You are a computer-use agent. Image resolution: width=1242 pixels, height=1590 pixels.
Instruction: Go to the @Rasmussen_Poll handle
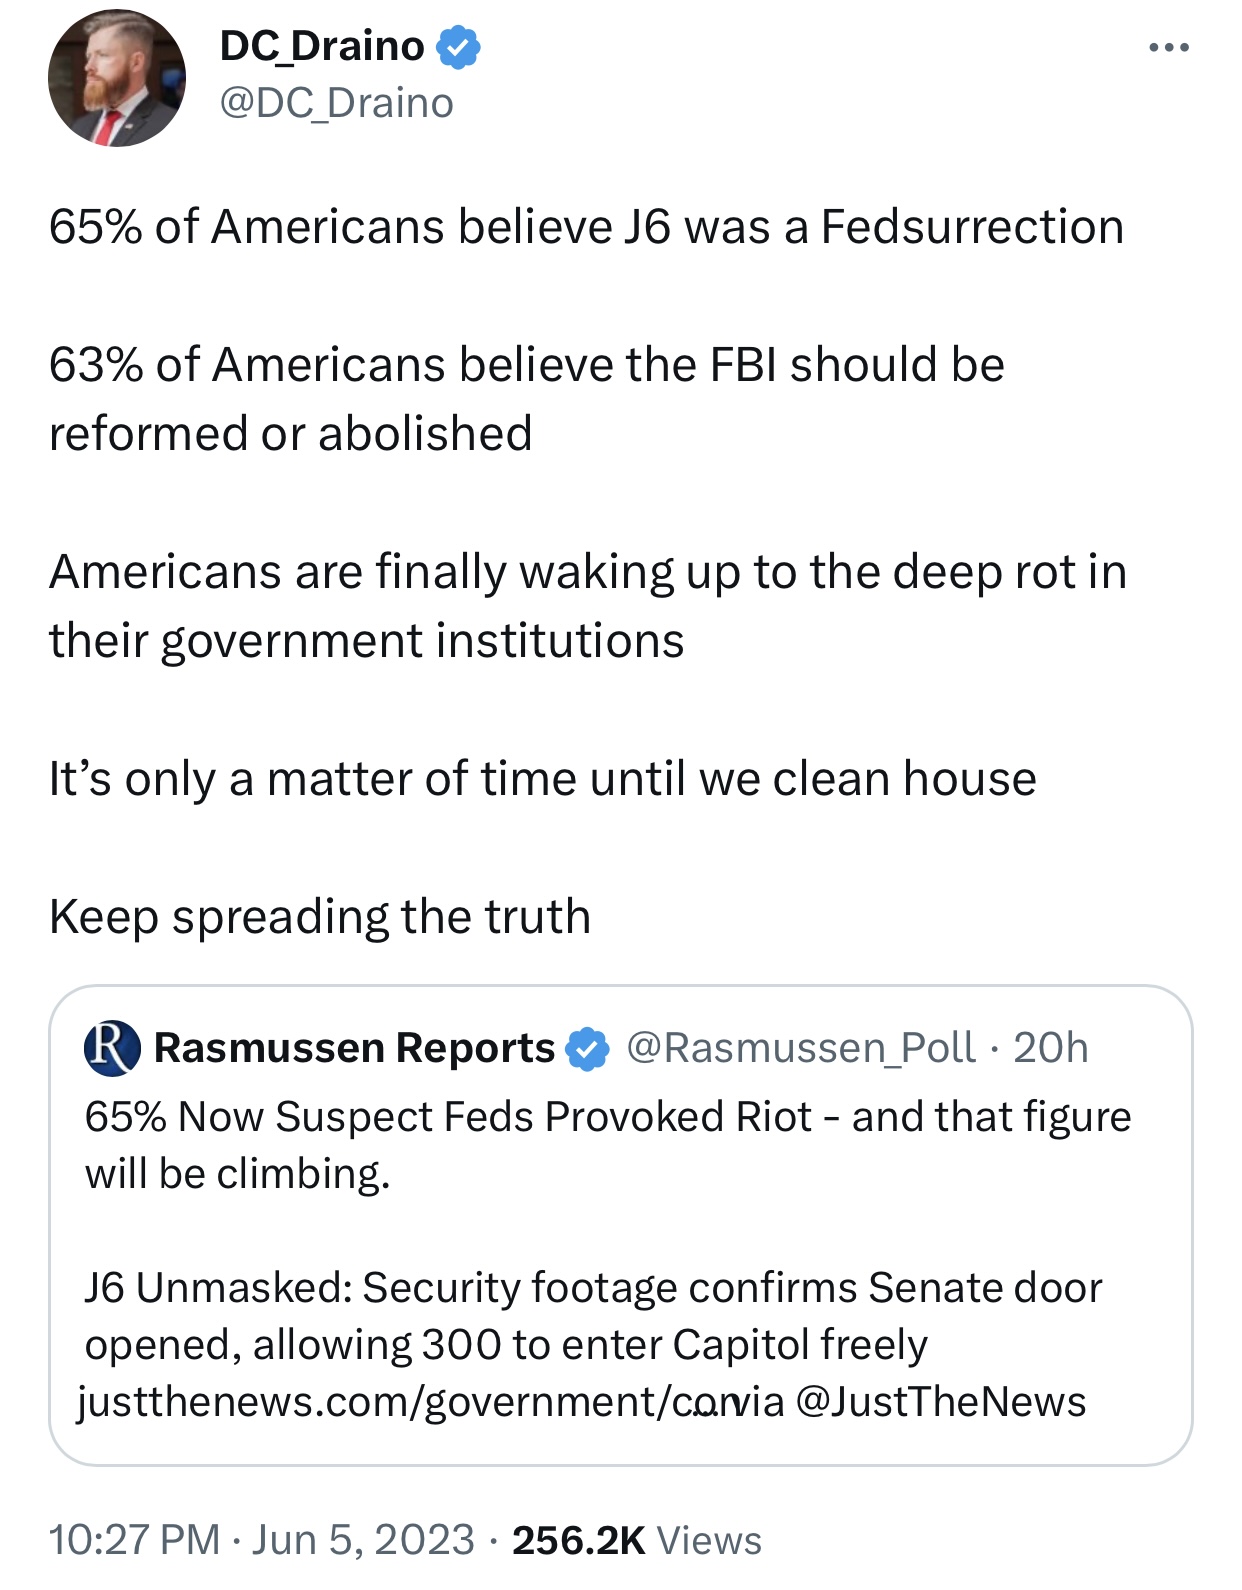800,1048
